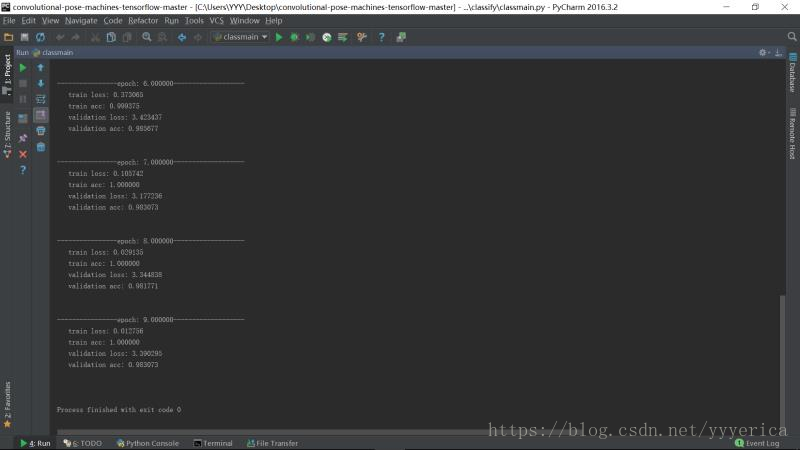Select the 4: Run bottom tab
This screenshot has height=450, width=800.
pos(35,443)
